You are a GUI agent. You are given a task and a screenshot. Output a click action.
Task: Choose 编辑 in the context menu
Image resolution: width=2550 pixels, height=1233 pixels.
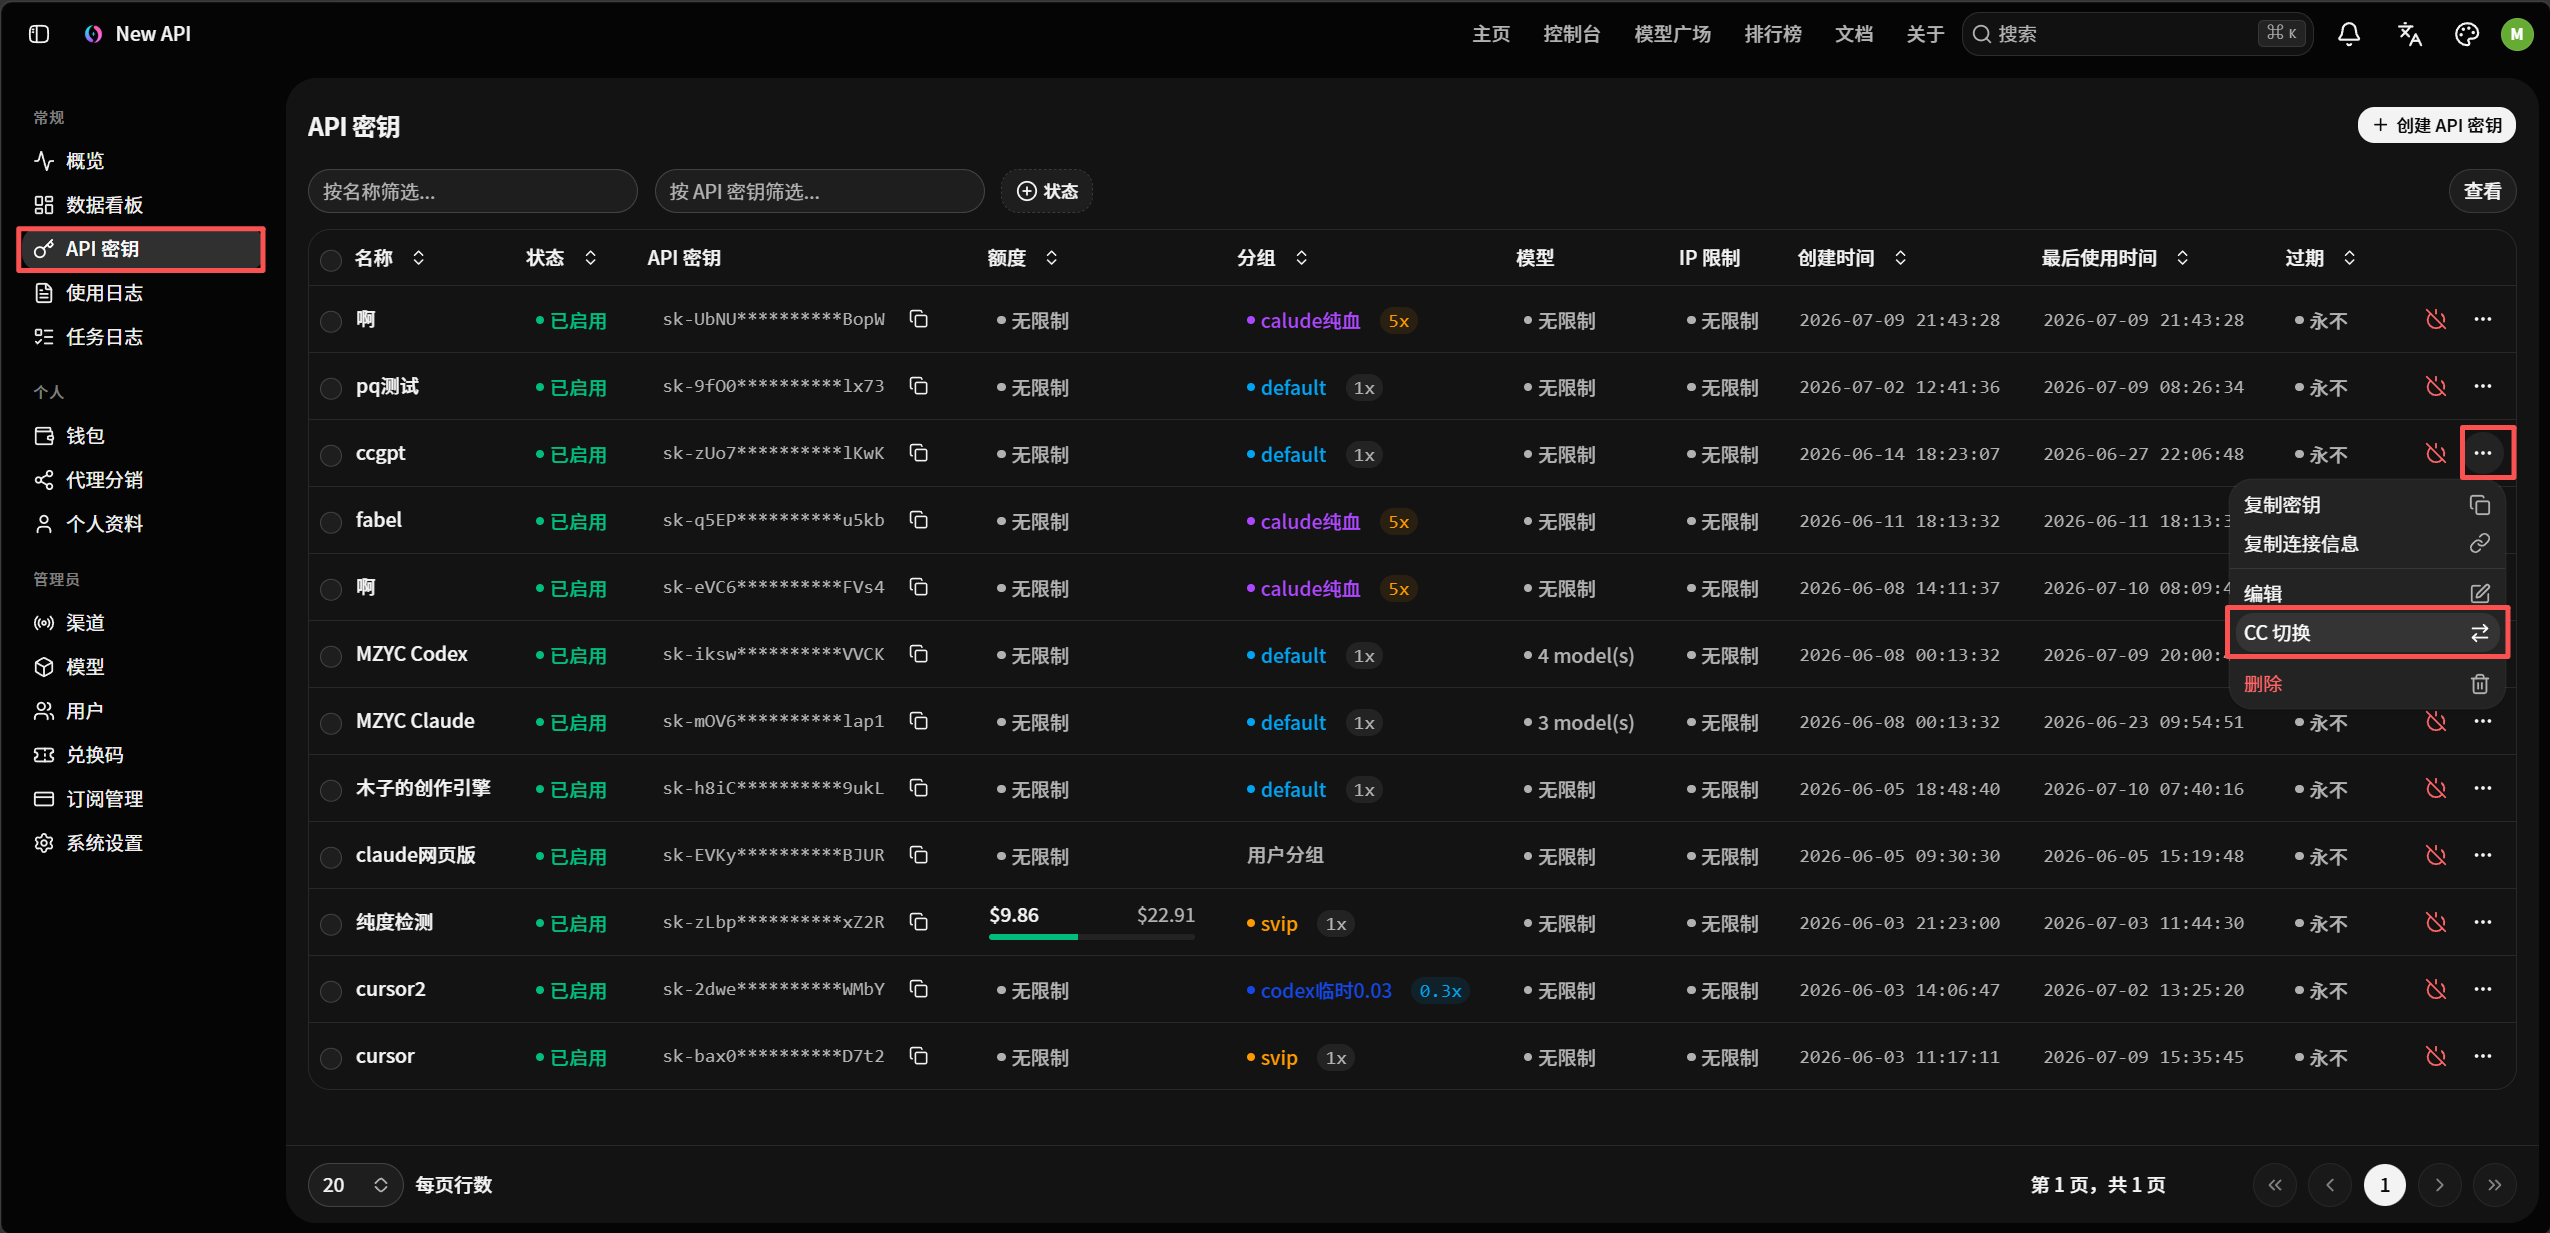tap(2366, 593)
